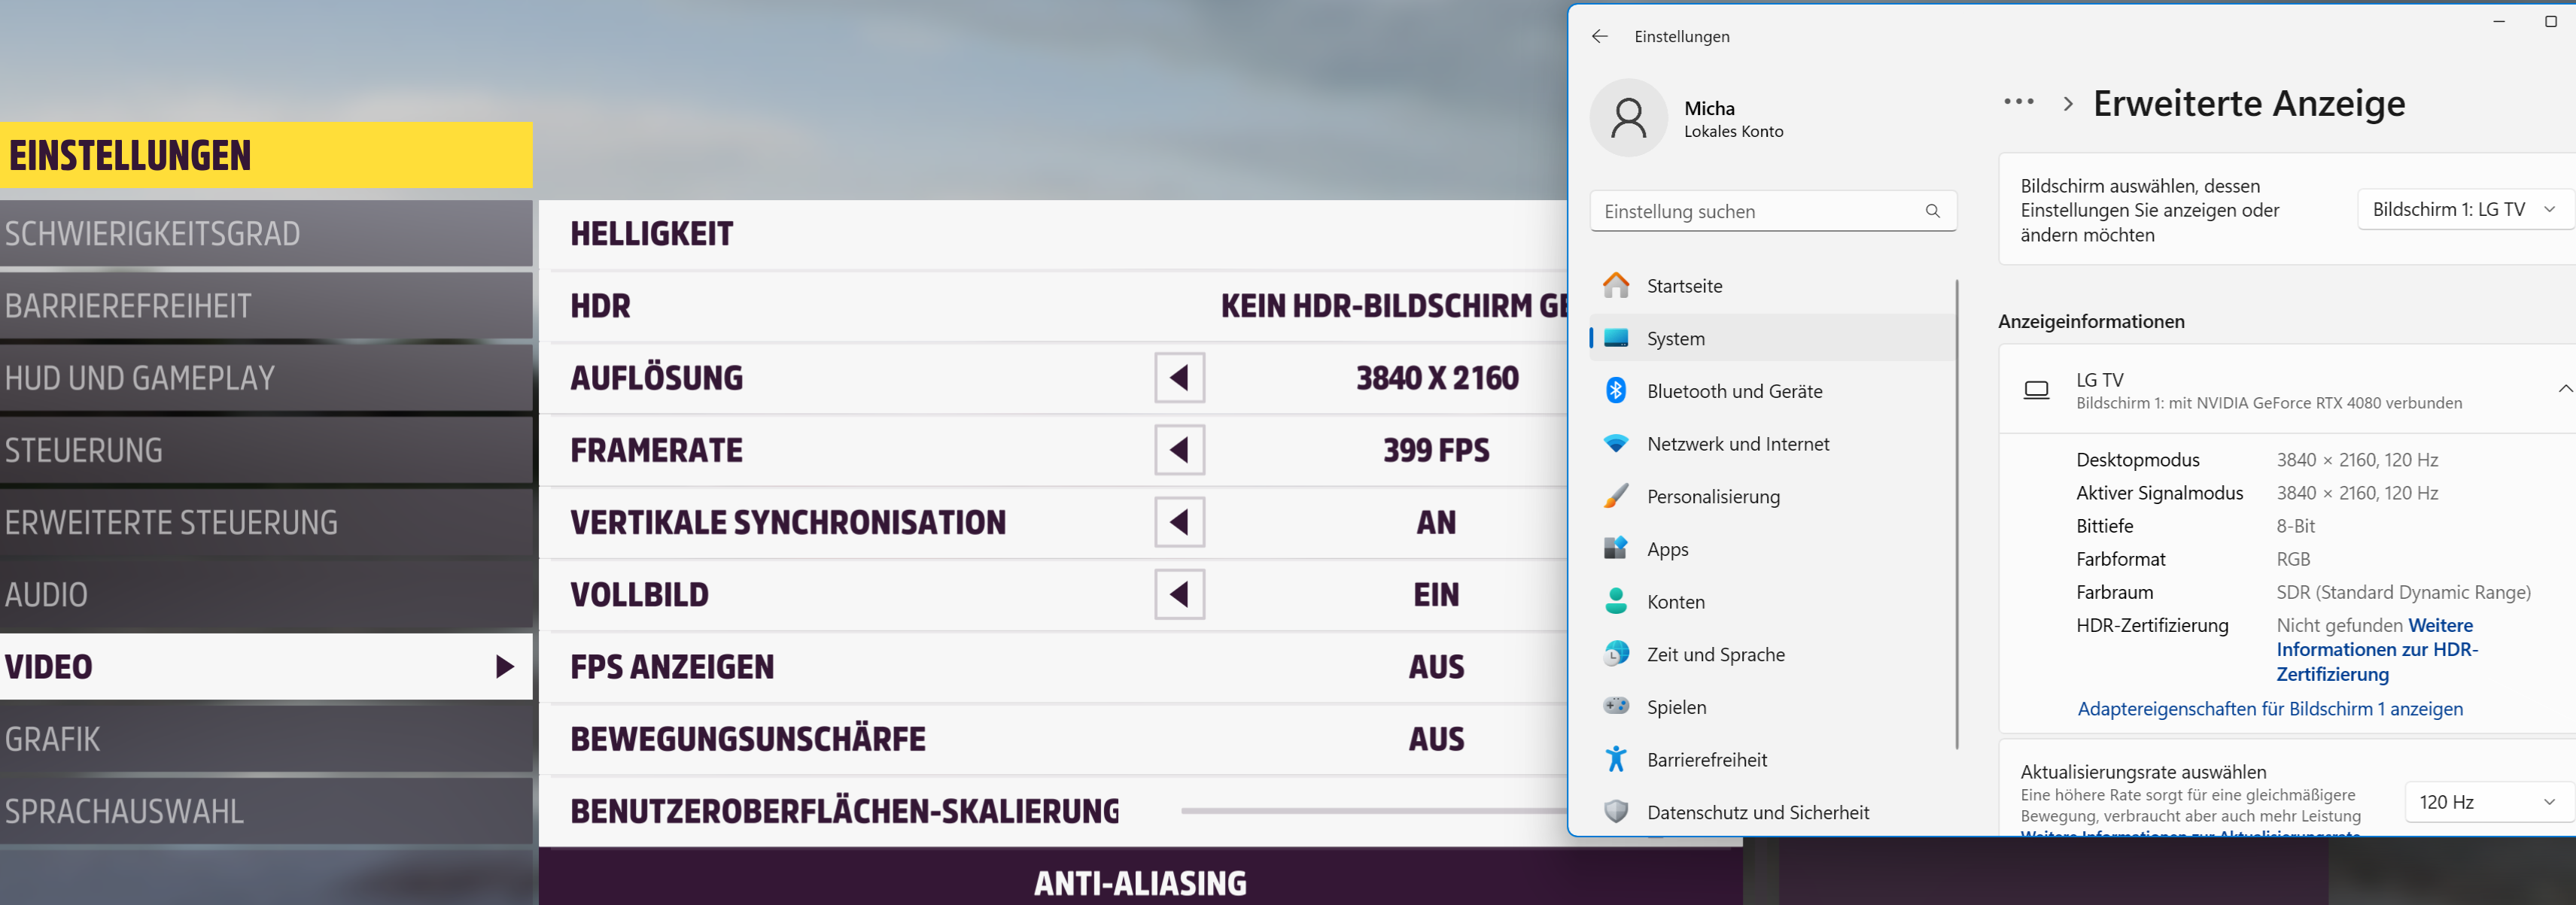Open the Apps settings section

click(1667, 549)
